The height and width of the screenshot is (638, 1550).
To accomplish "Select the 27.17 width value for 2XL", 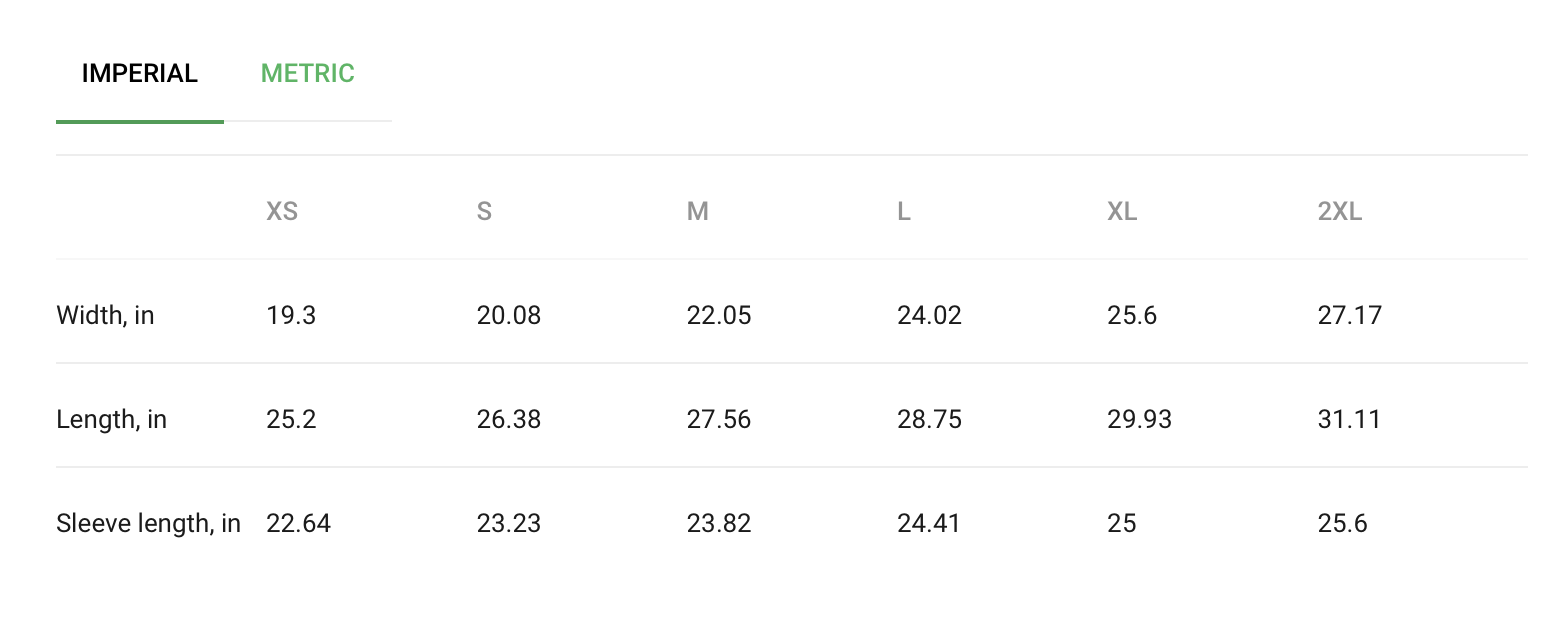I will (1350, 316).
